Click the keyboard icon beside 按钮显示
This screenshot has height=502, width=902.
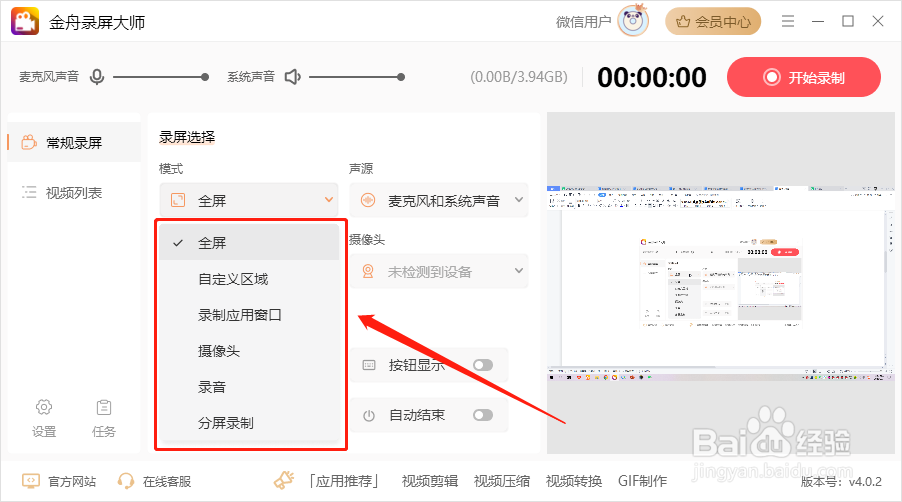[x=369, y=365]
